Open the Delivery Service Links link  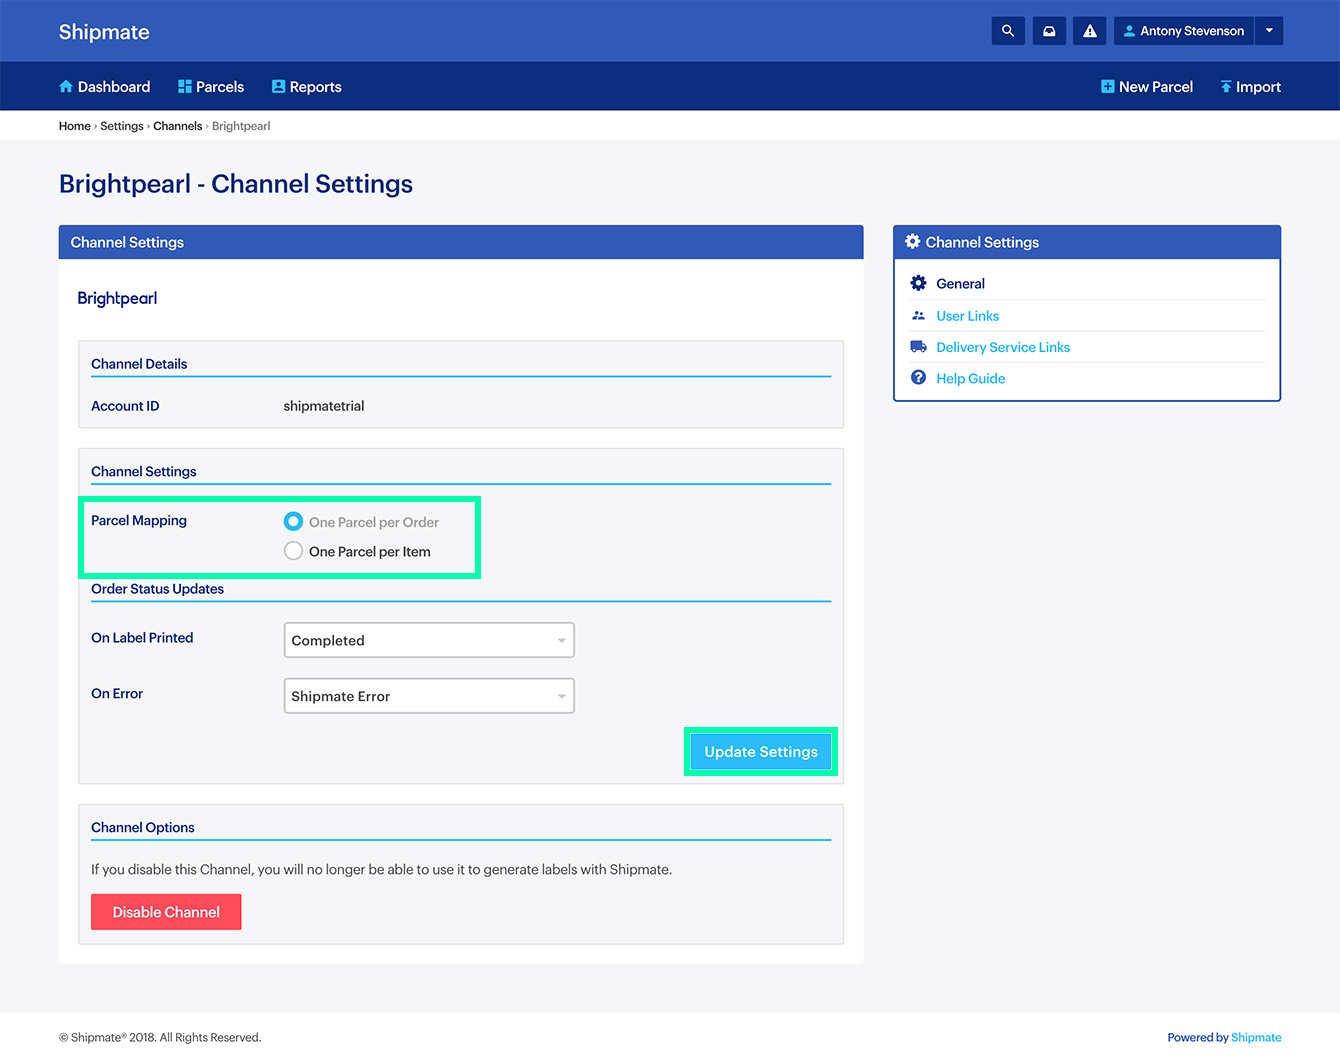(1003, 347)
